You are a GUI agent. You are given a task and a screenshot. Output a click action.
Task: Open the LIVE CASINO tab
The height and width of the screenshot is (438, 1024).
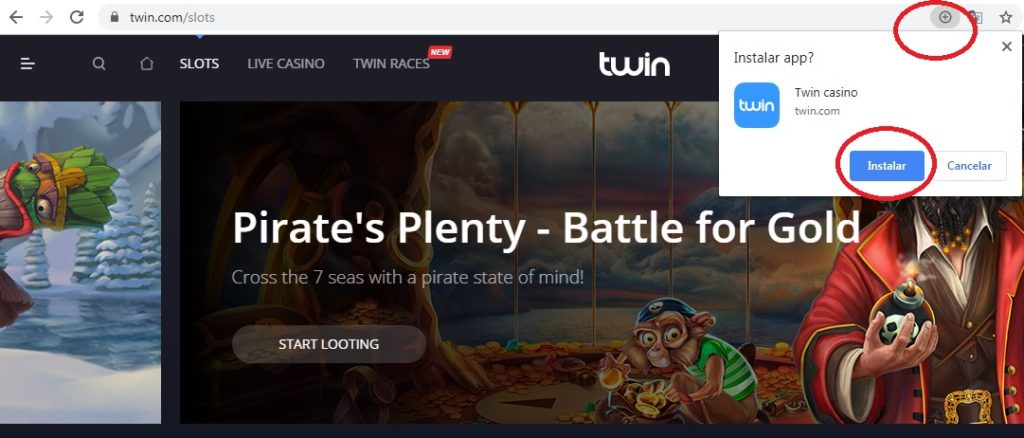[x=286, y=64]
